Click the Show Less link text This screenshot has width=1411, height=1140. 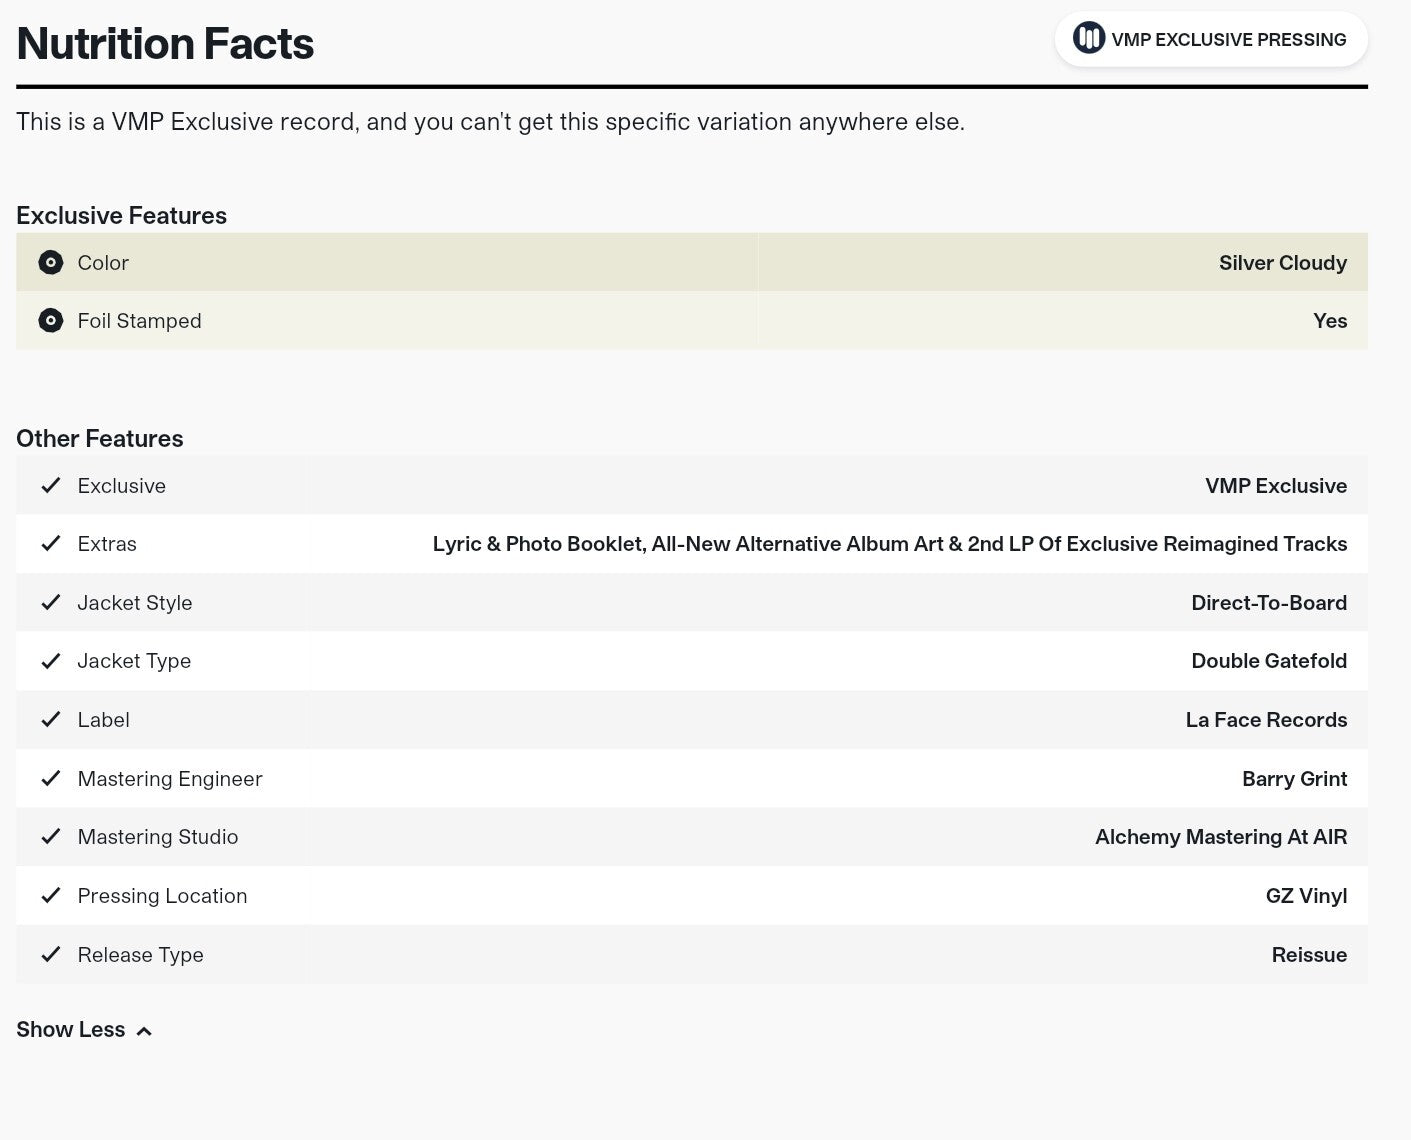click(x=71, y=1030)
